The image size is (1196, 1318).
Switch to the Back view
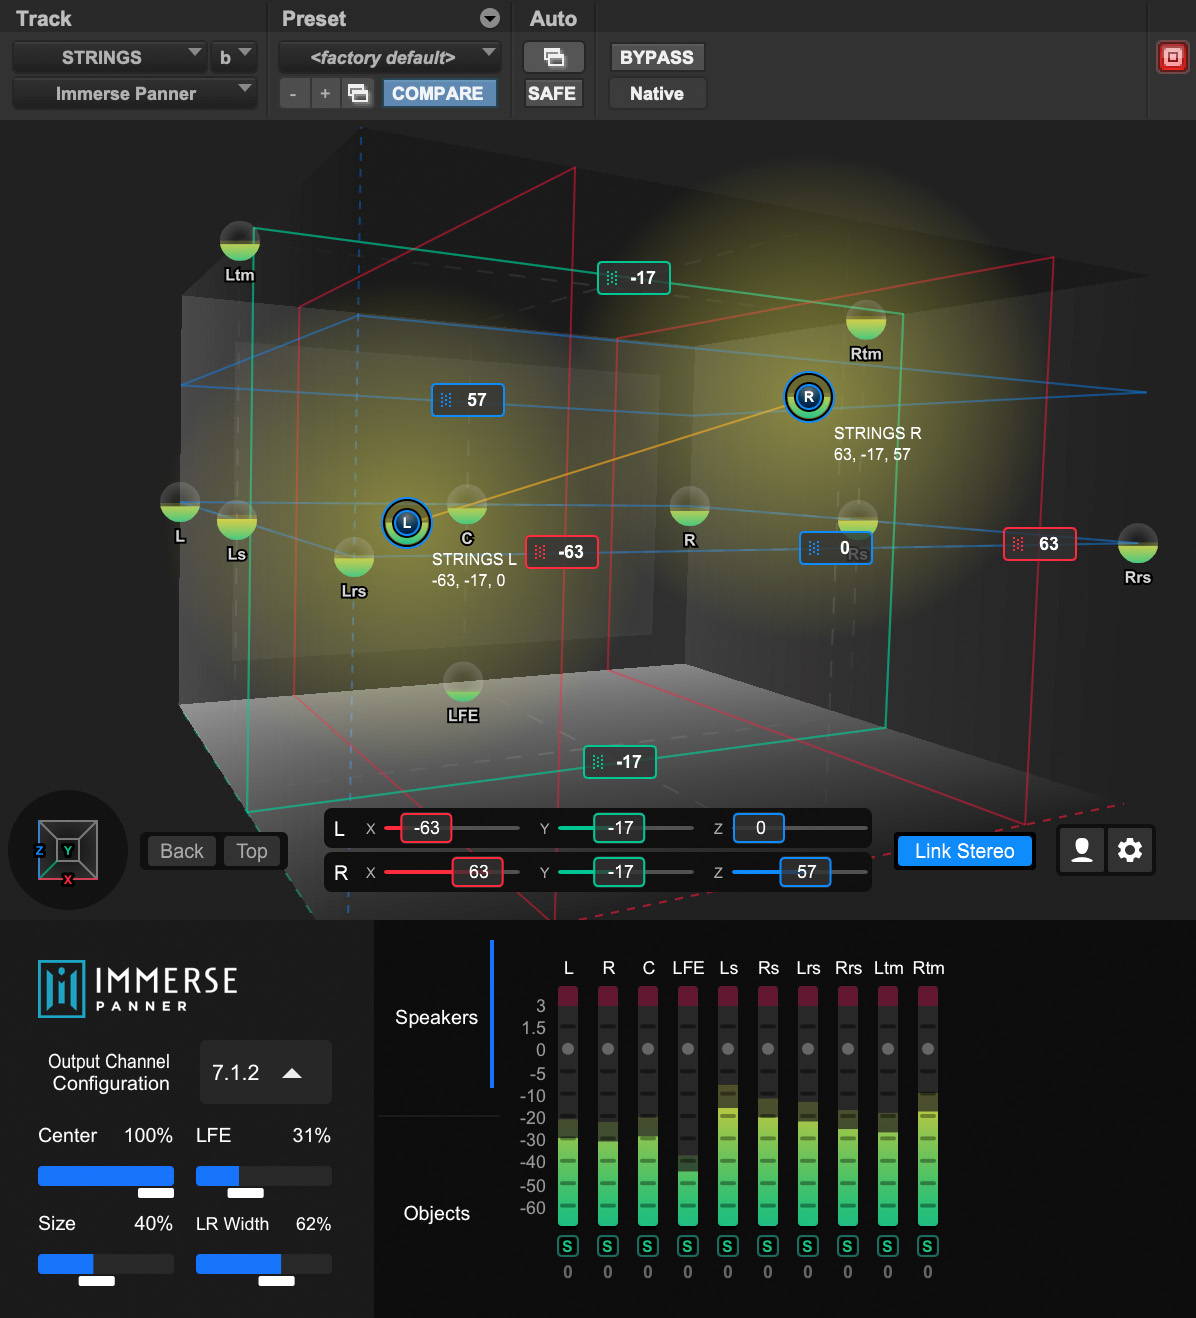pyautogui.click(x=181, y=851)
